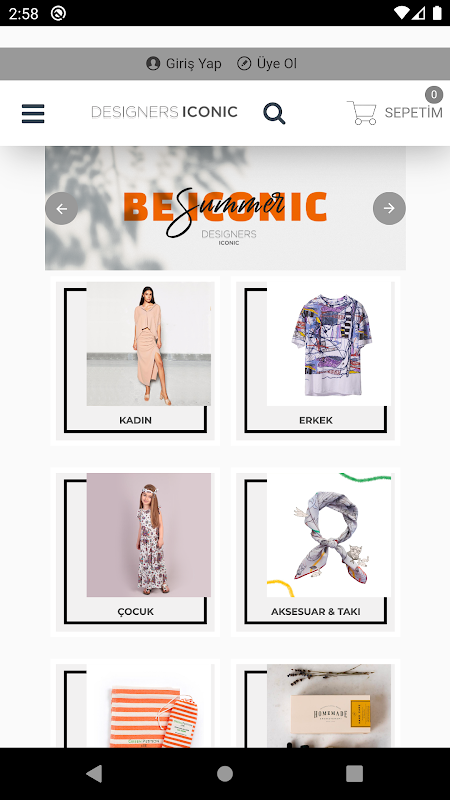This screenshot has height=800, width=450.
Task: Advance to next banner slide arrow
Action: (x=389, y=208)
